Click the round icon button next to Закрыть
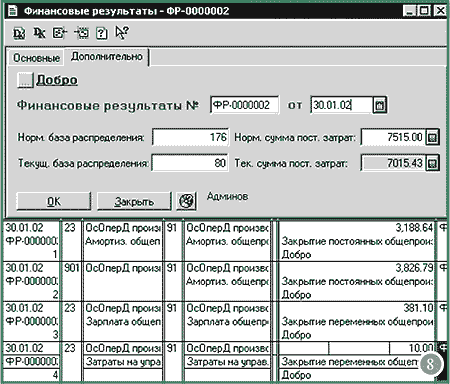The width and height of the screenshot is (450, 384). click(x=186, y=201)
